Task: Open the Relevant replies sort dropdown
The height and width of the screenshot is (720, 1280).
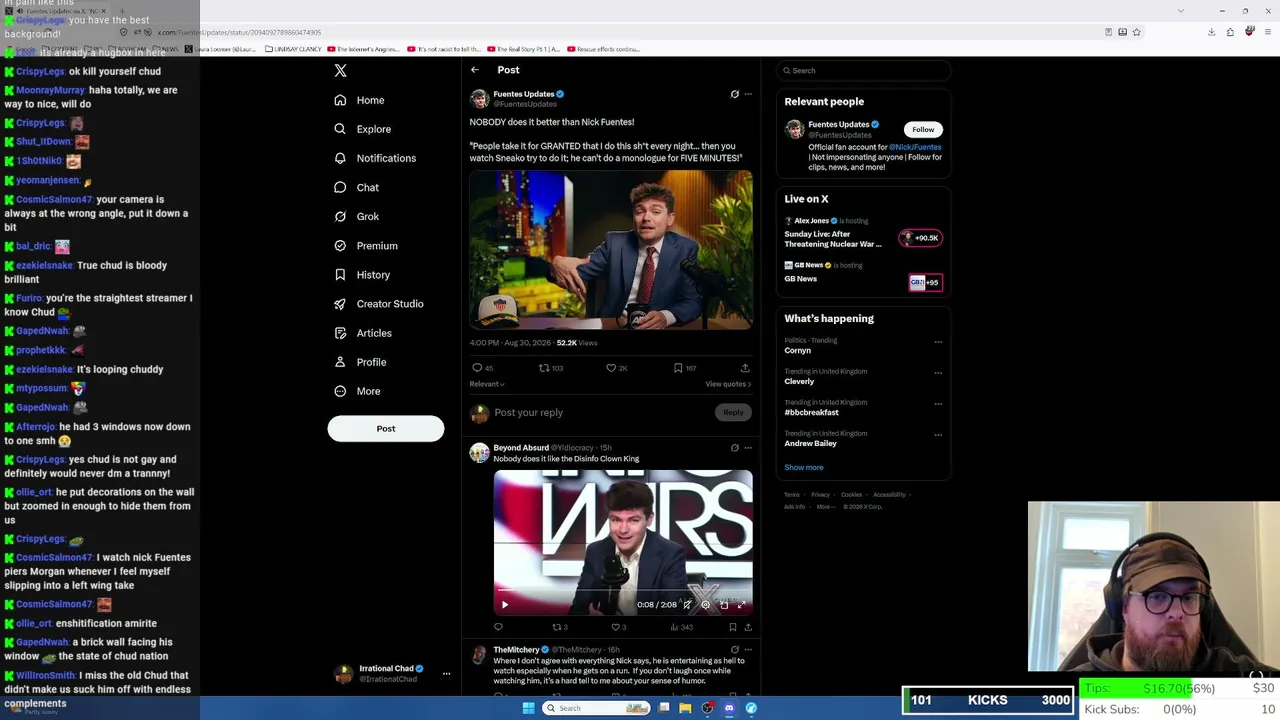Action: [x=487, y=384]
